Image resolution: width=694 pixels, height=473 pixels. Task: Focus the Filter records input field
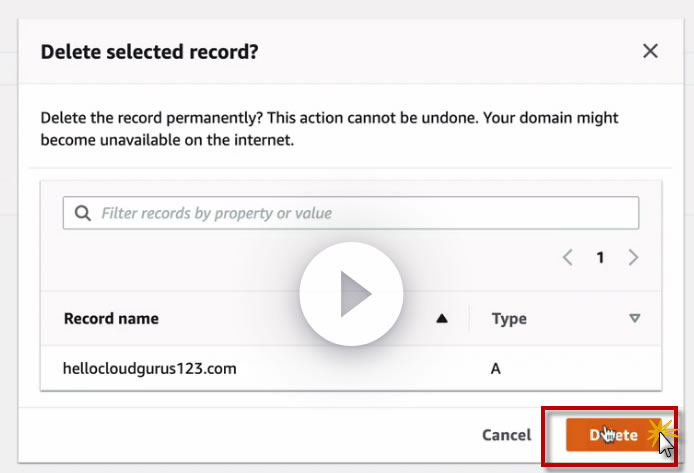coord(360,213)
